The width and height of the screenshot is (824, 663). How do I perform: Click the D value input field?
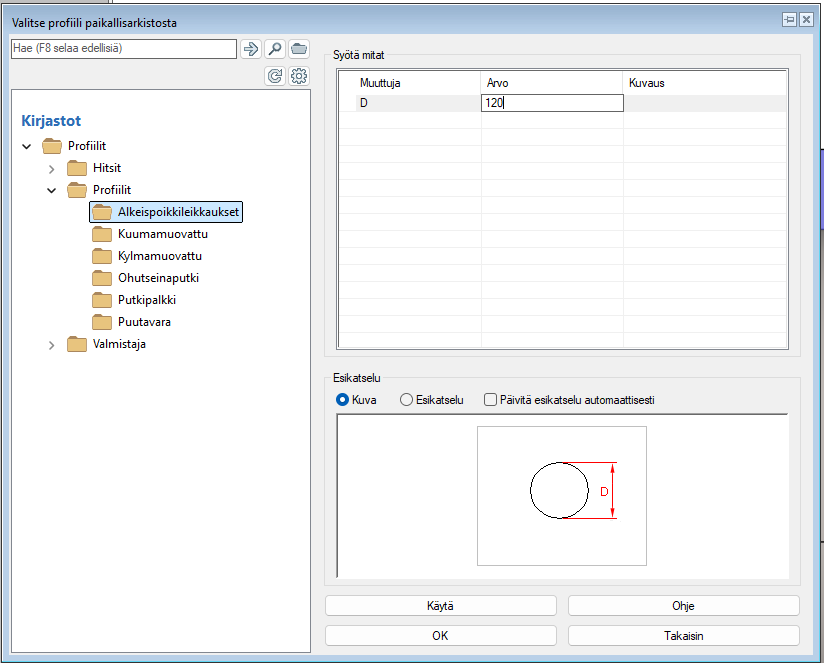[x=552, y=103]
